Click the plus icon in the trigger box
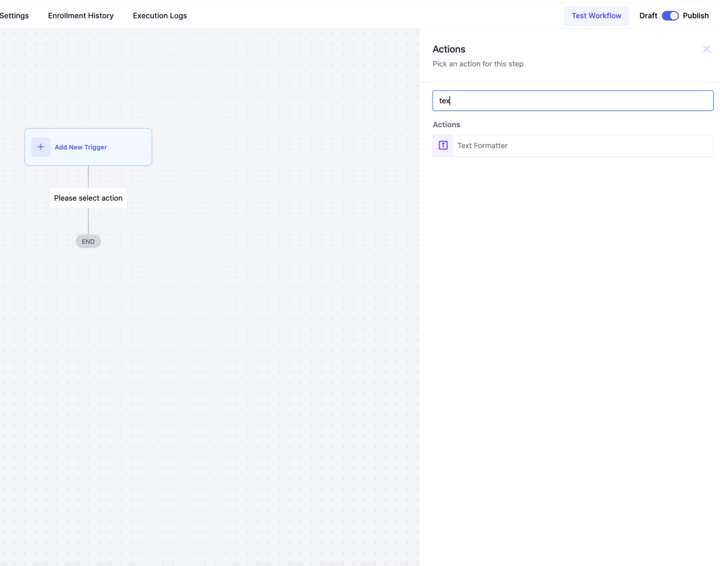Image resolution: width=720 pixels, height=566 pixels. pyautogui.click(x=41, y=147)
